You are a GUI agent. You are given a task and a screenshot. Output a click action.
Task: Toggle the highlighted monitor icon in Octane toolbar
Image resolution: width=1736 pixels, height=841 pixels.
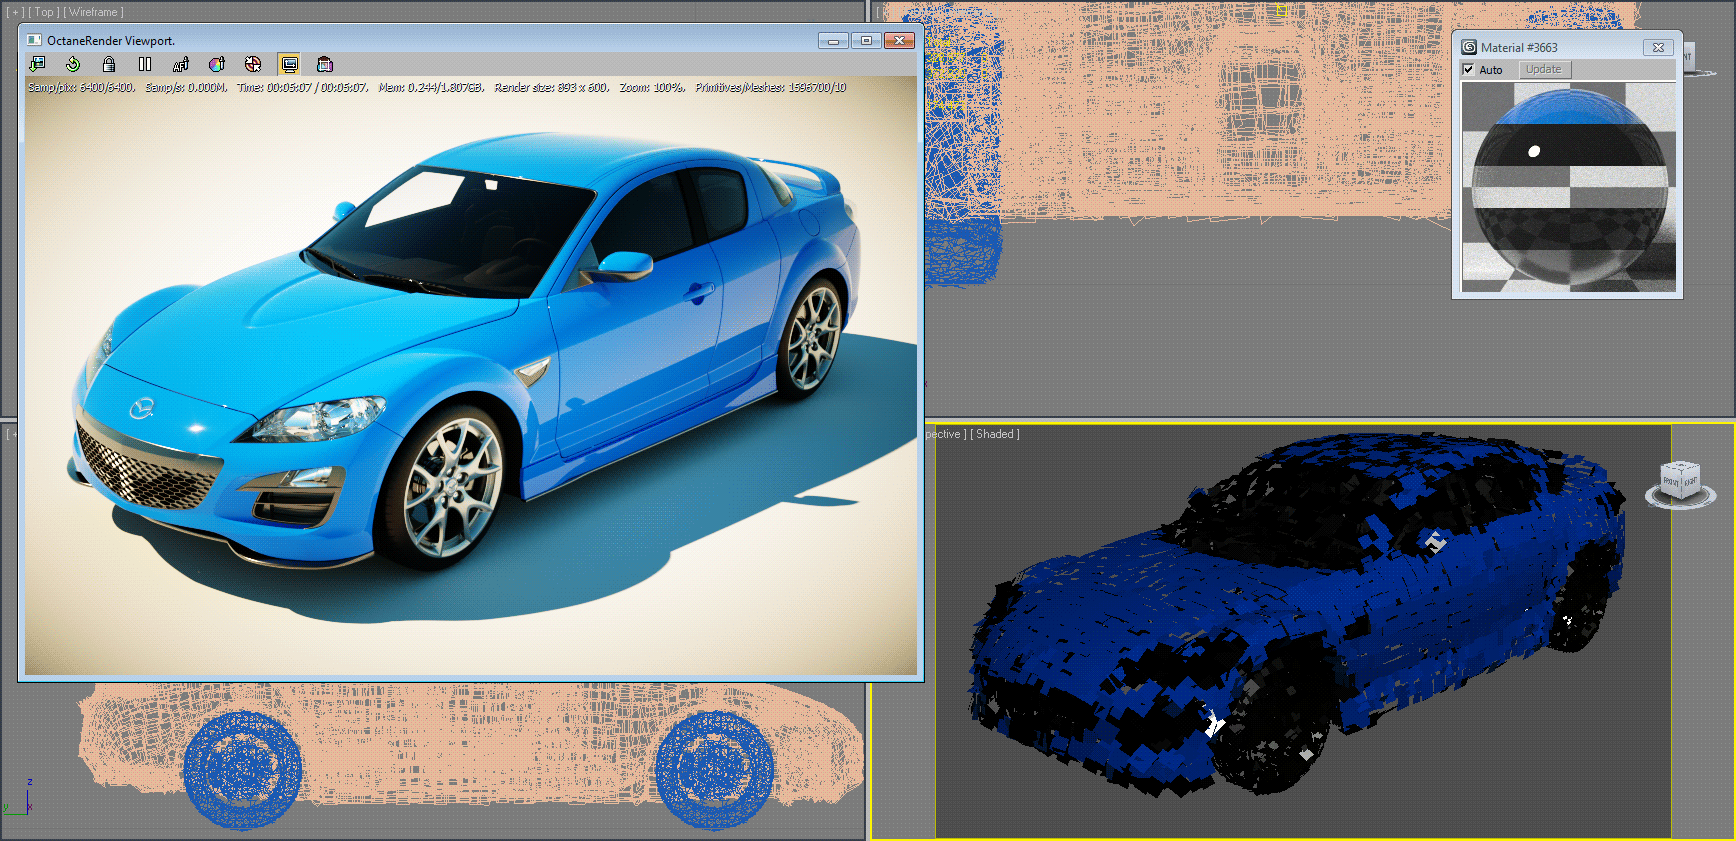pos(289,64)
